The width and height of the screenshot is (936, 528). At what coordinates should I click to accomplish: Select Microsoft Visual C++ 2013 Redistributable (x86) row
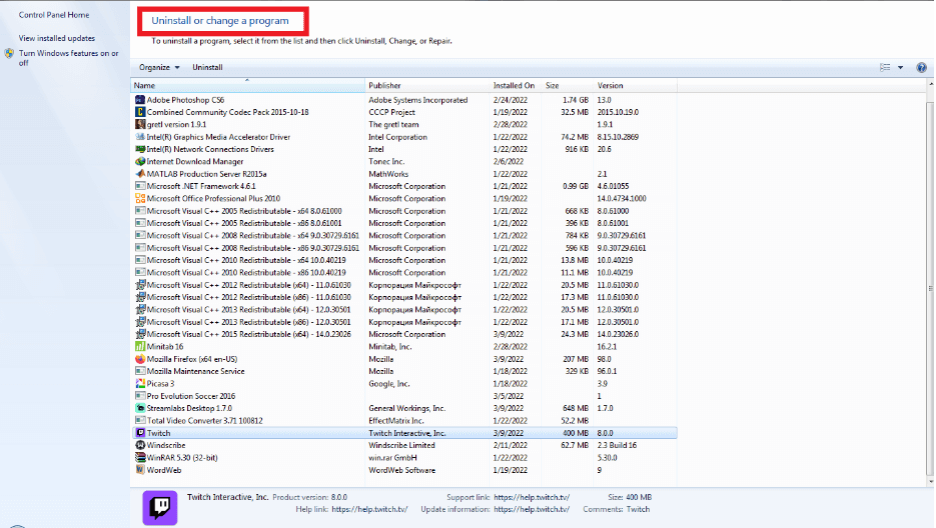[404, 322]
